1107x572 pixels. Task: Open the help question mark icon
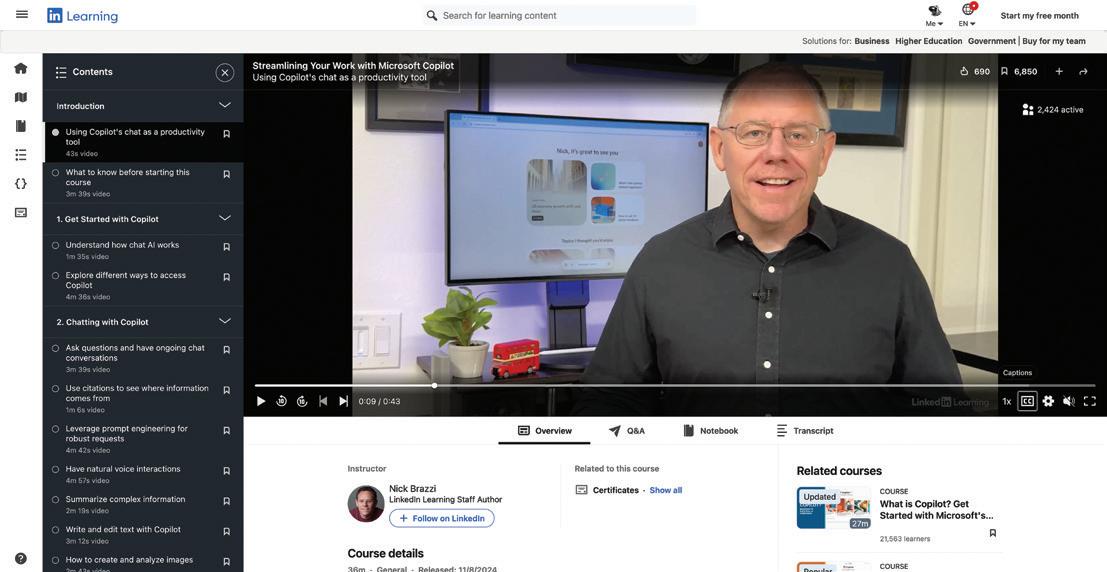coord(20,559)
